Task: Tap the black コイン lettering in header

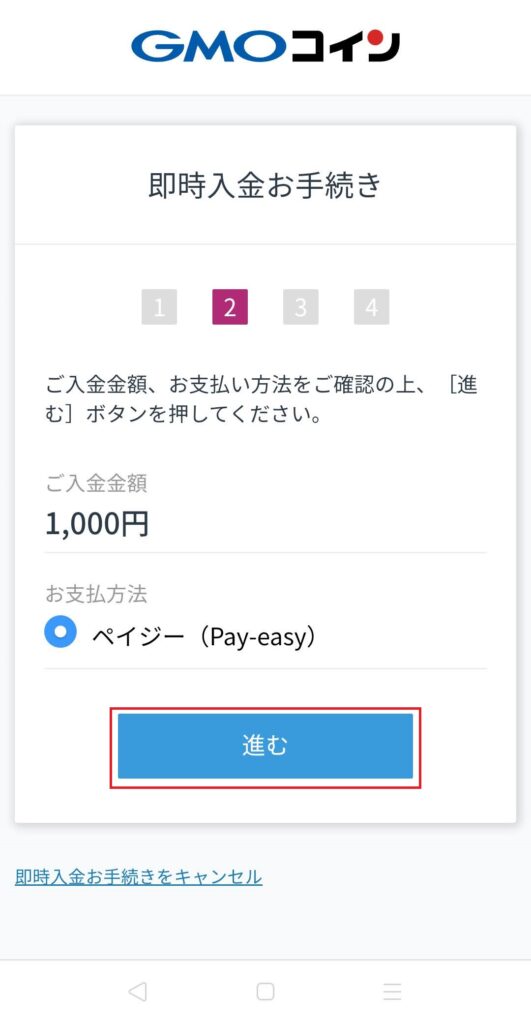Action: click(346, 47)
